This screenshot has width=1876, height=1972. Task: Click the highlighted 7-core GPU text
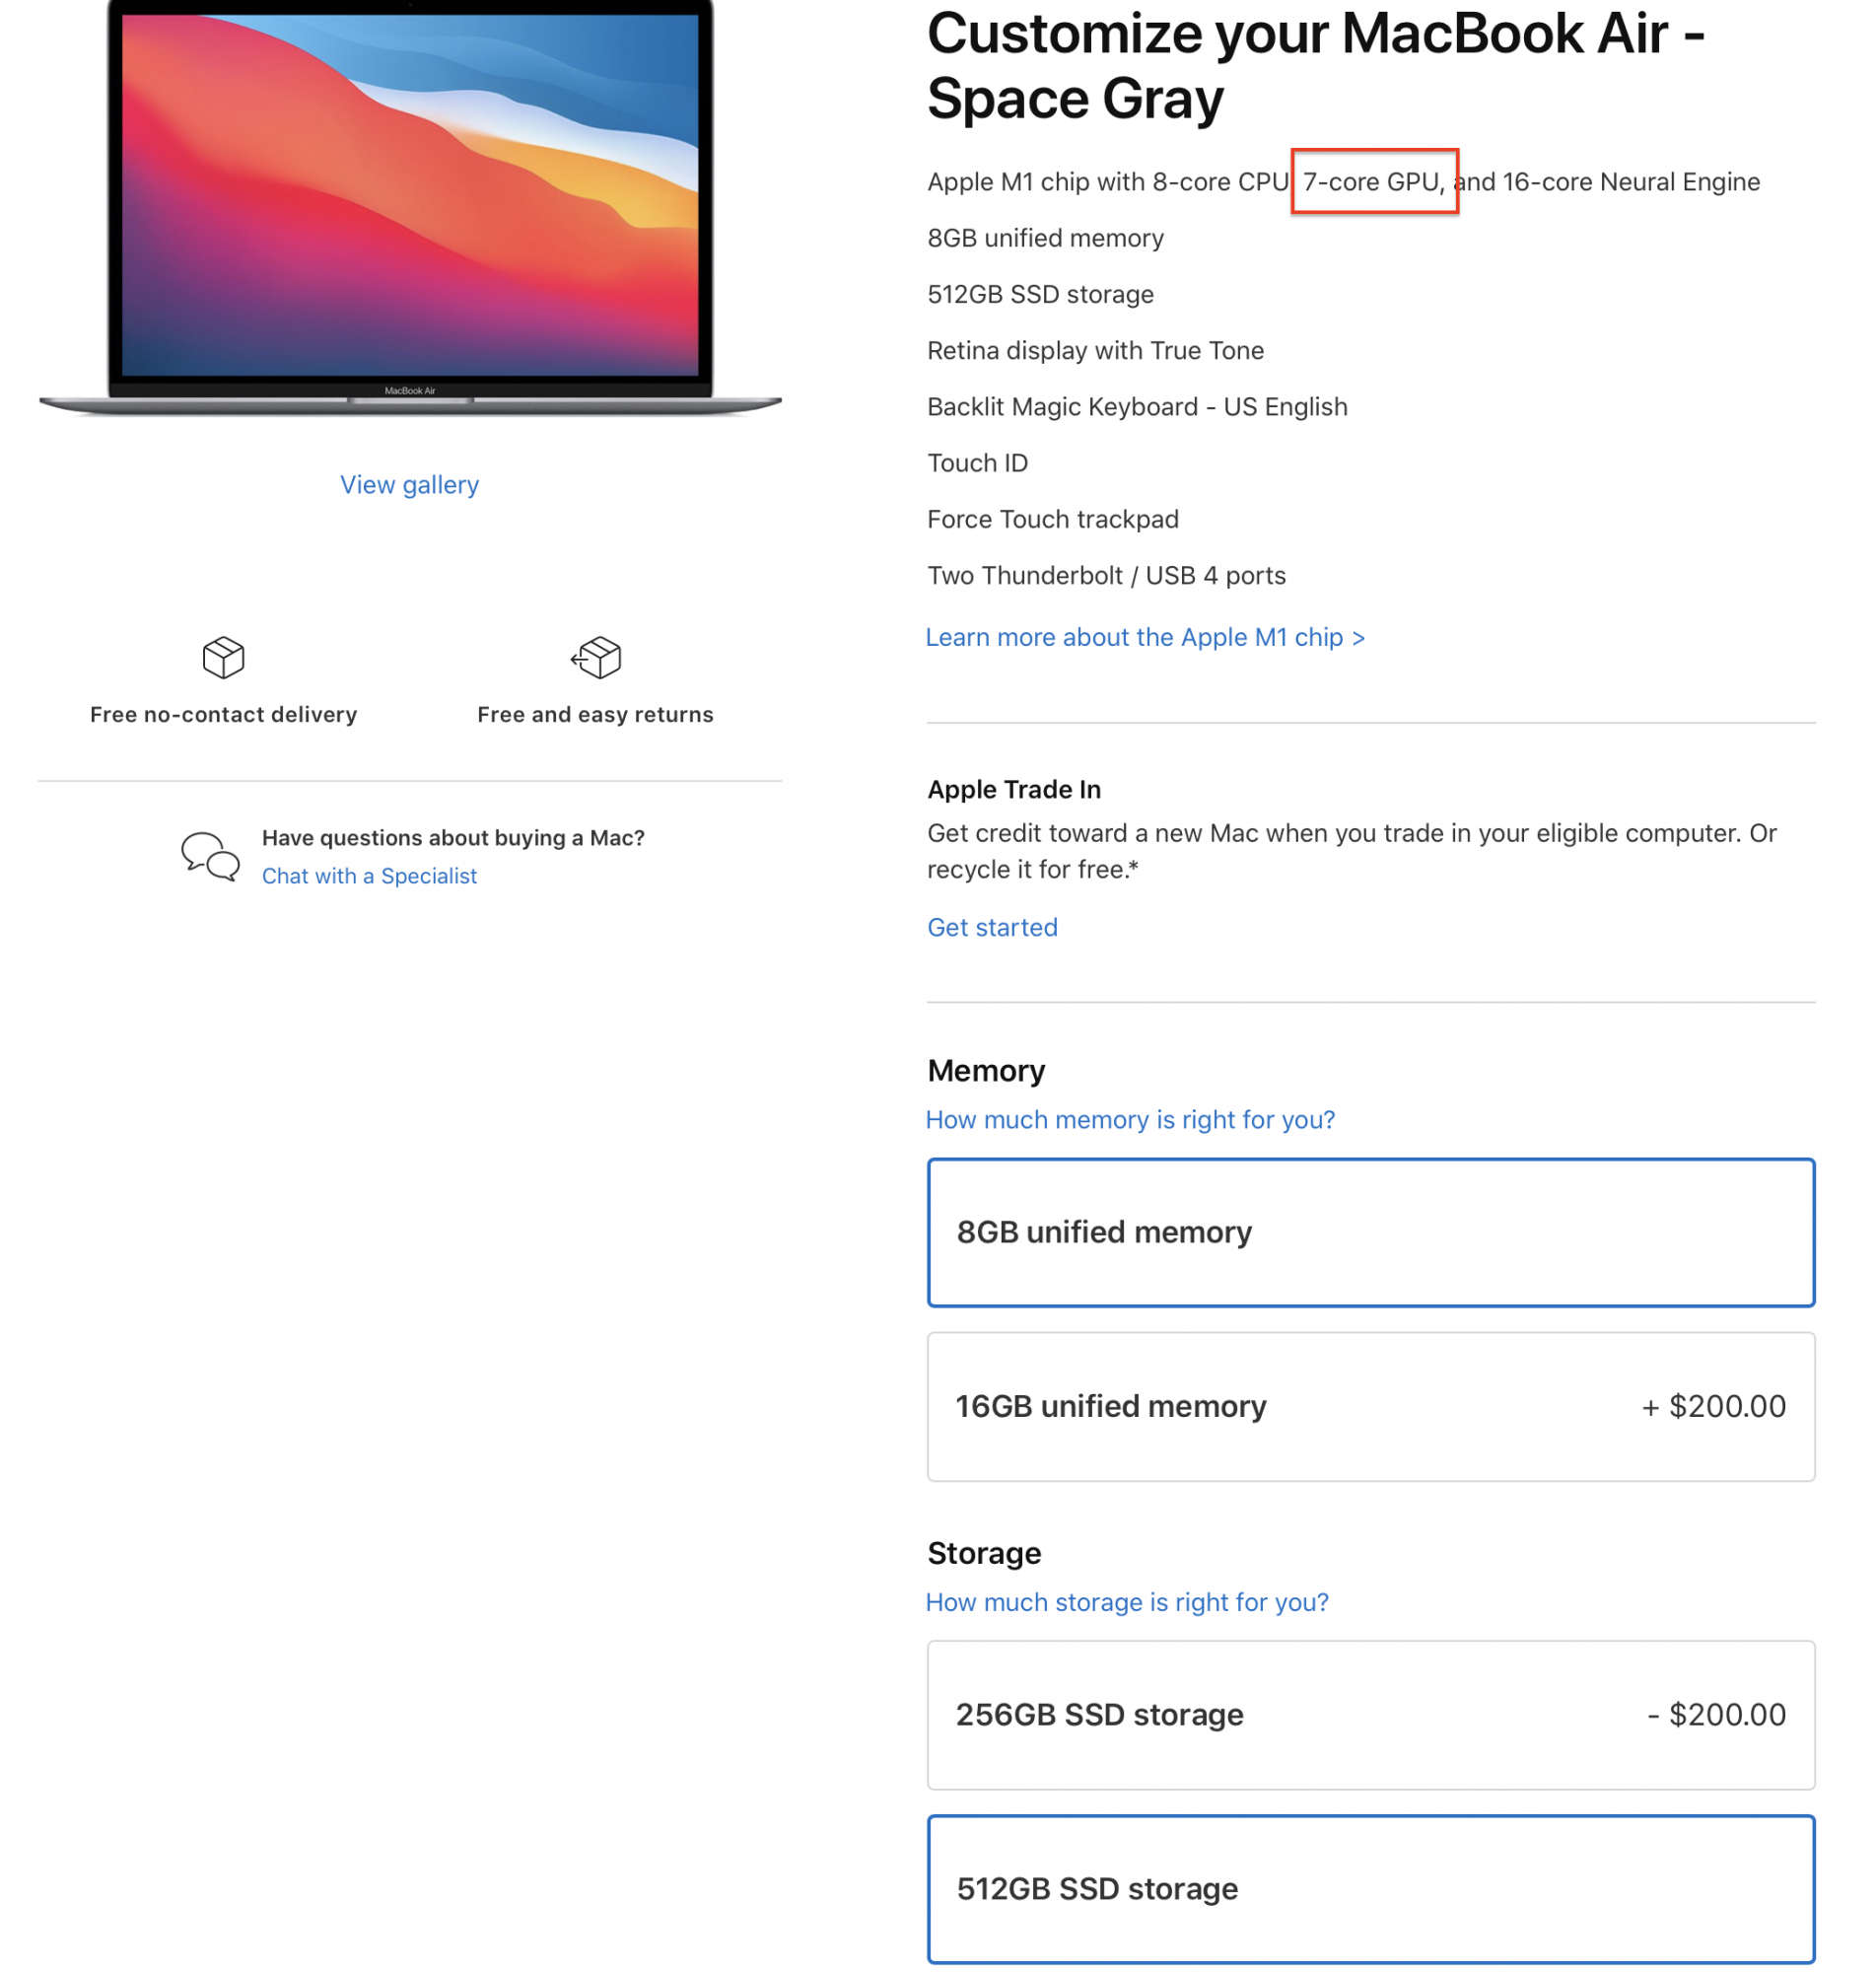pyautogui.click(x=1374, y=181)
